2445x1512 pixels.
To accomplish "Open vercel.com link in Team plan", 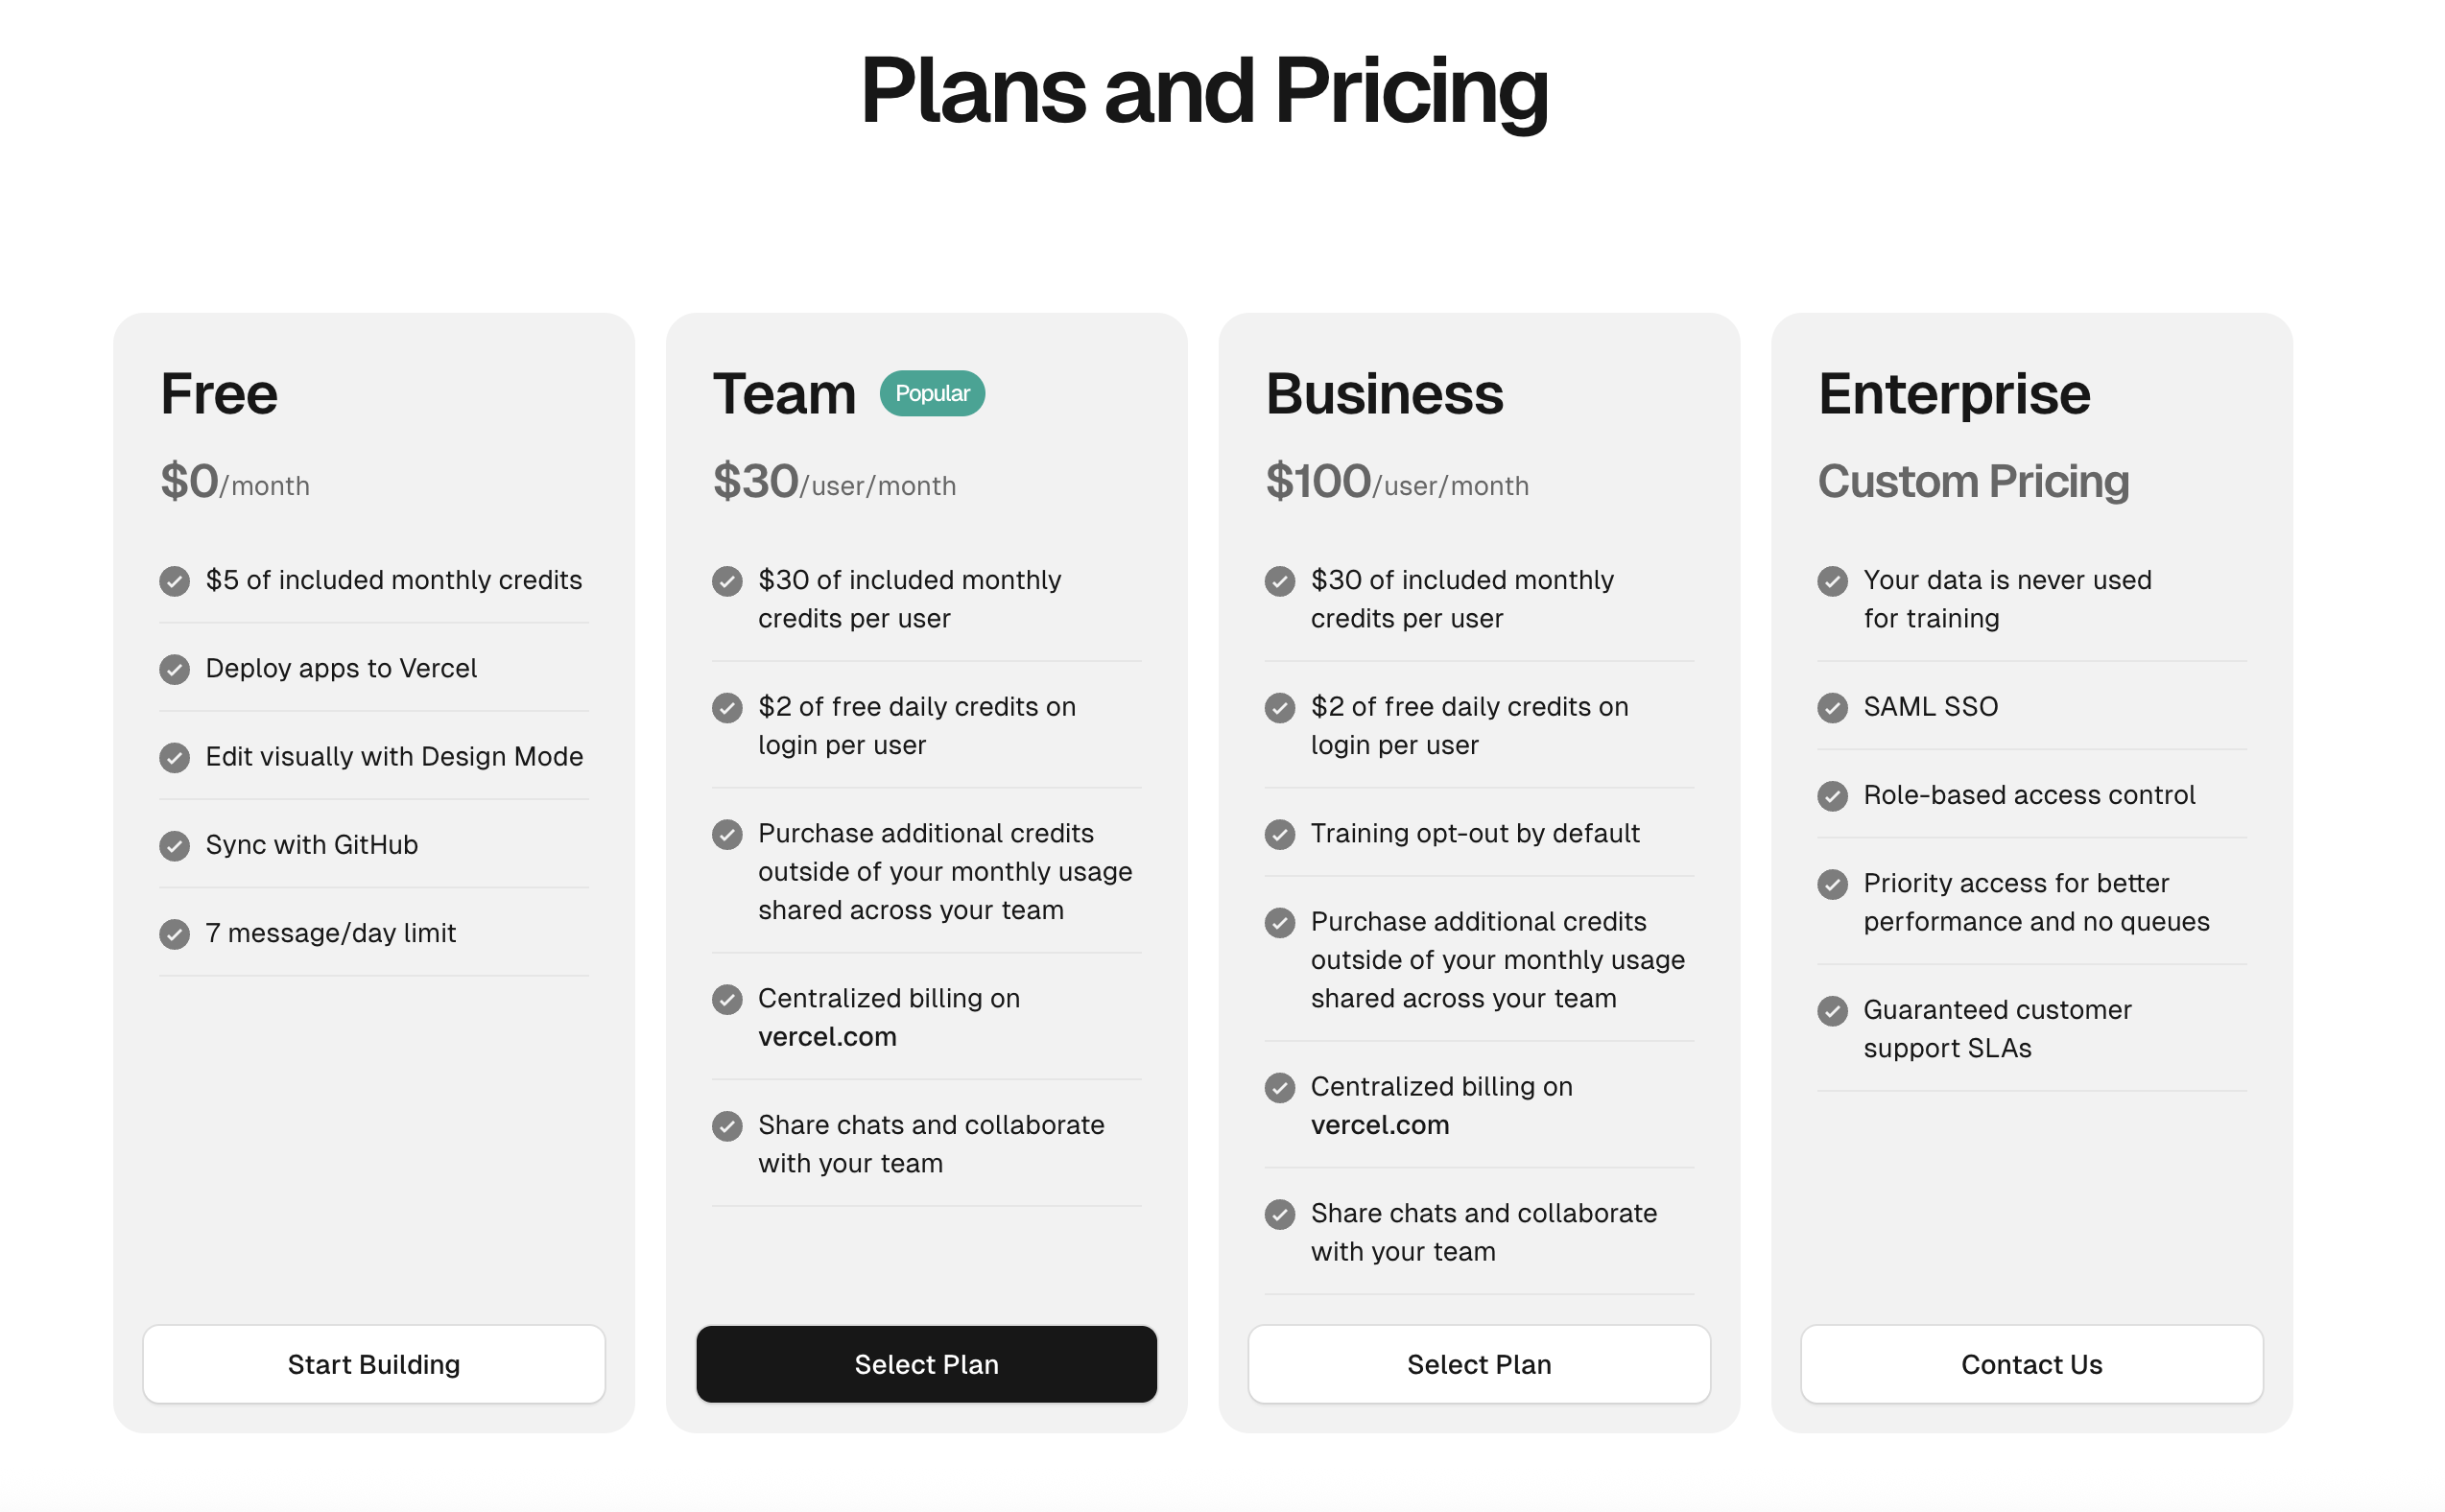I will tap(827, 1037).
